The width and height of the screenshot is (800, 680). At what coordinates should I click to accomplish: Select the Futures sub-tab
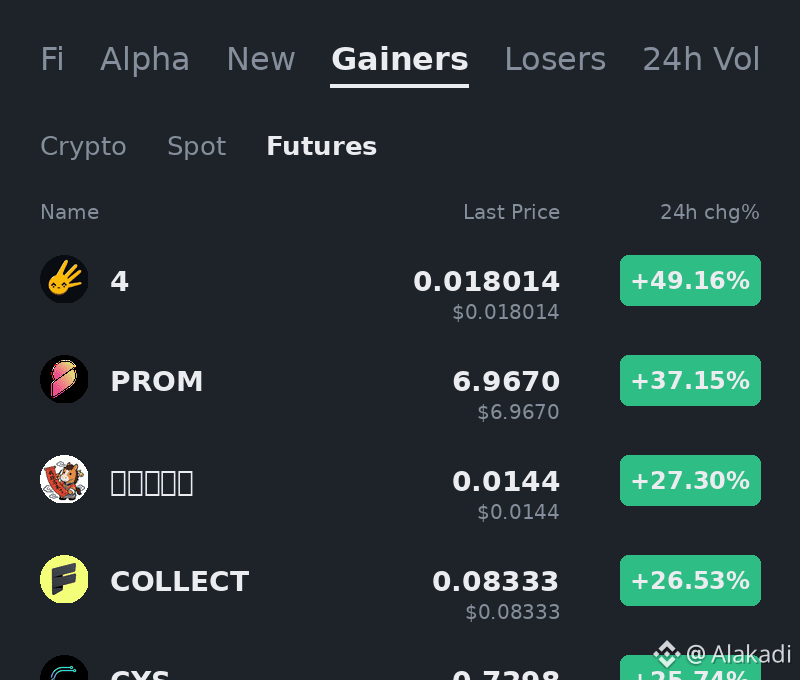321,146
